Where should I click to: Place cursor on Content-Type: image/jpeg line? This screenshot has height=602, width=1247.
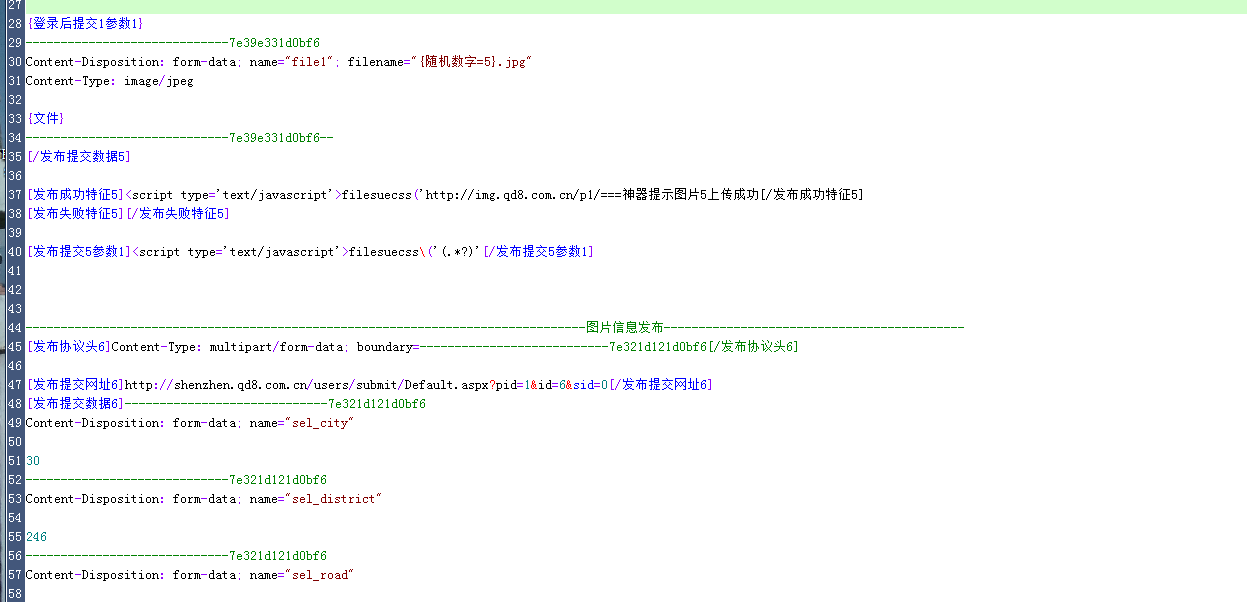110,80
